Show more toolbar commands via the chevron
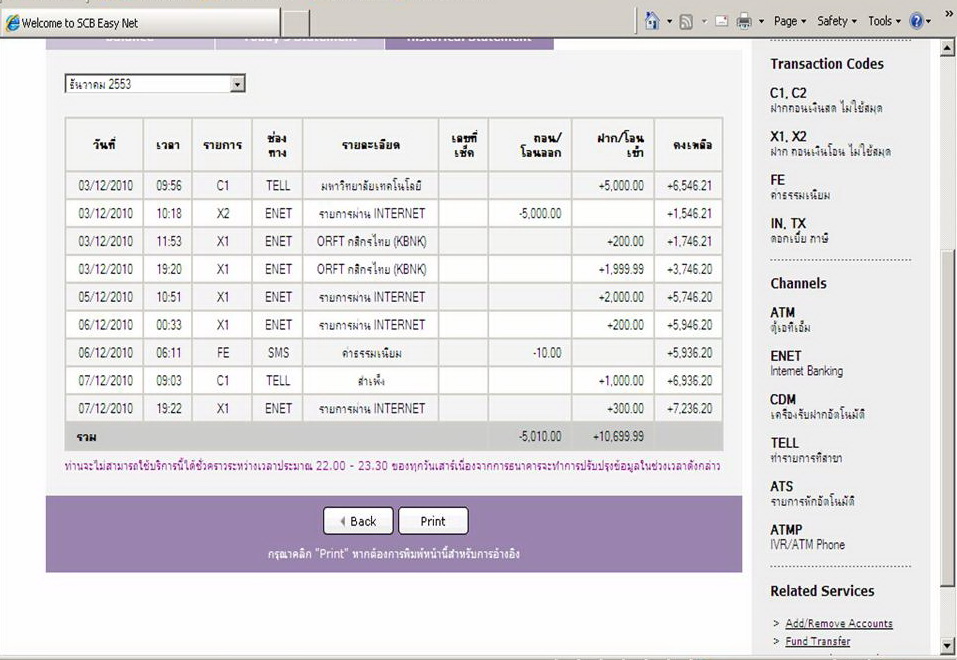The width and height of the screenshot is (957, 660). [949, 13]
